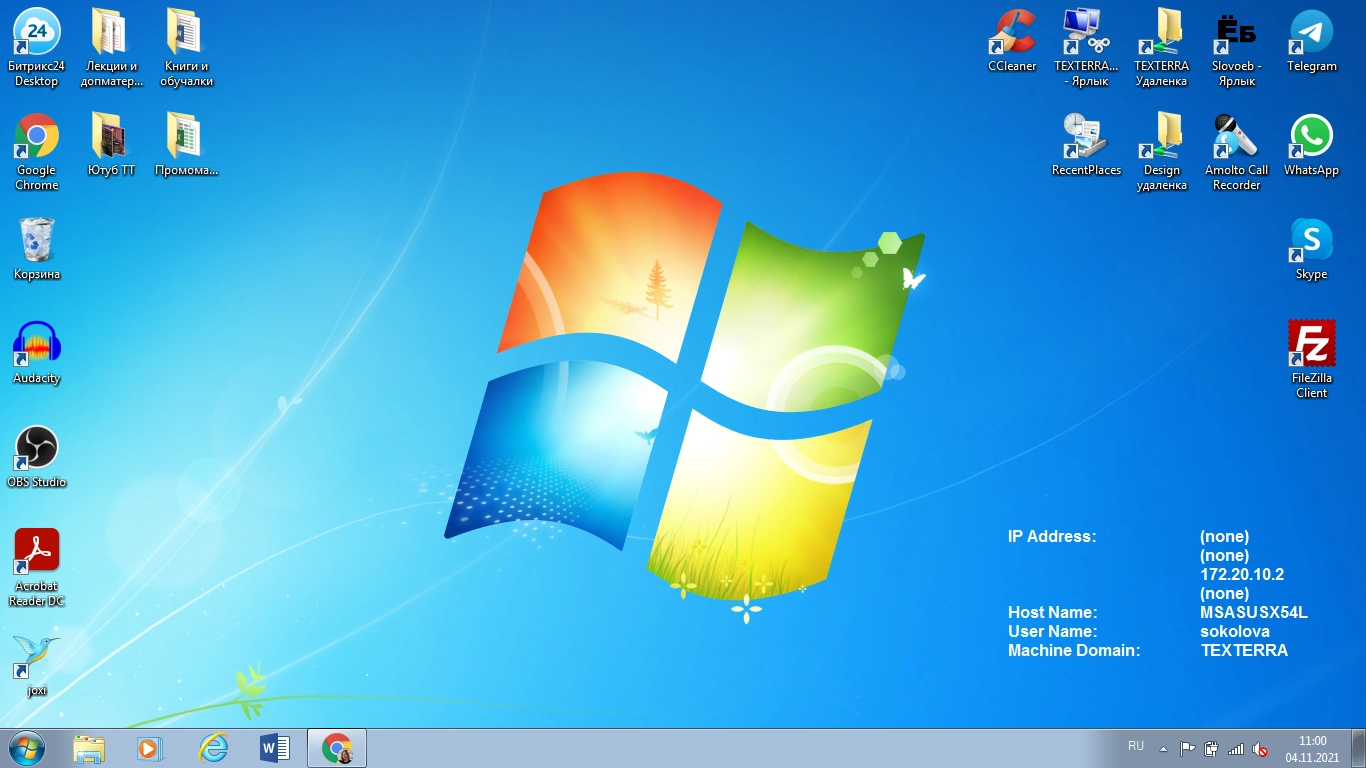This screenshot has width=1366, height=768.
Task: Select the Лекции и допматериалы folder
Action: pos(112,47)
